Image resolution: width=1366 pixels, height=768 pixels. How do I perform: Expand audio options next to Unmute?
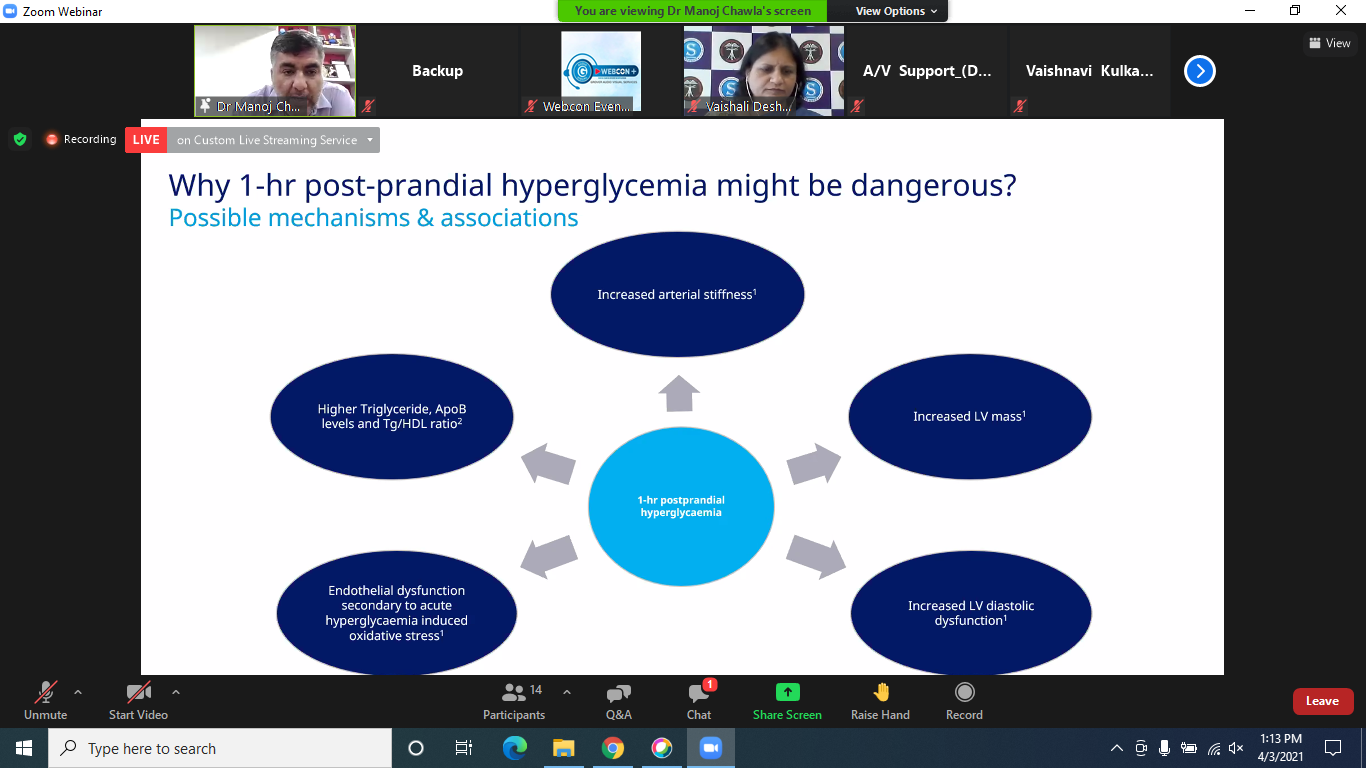[78, 692]
